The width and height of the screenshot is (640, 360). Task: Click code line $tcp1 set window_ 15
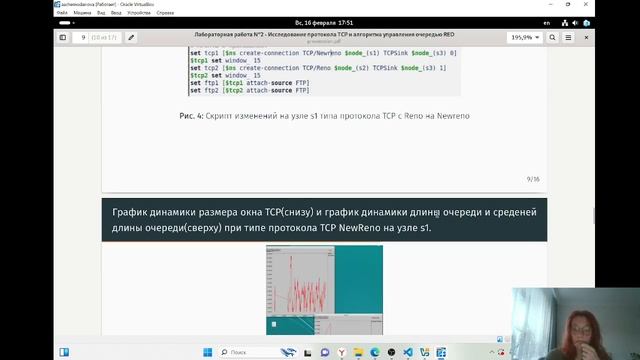click(225, 60)
